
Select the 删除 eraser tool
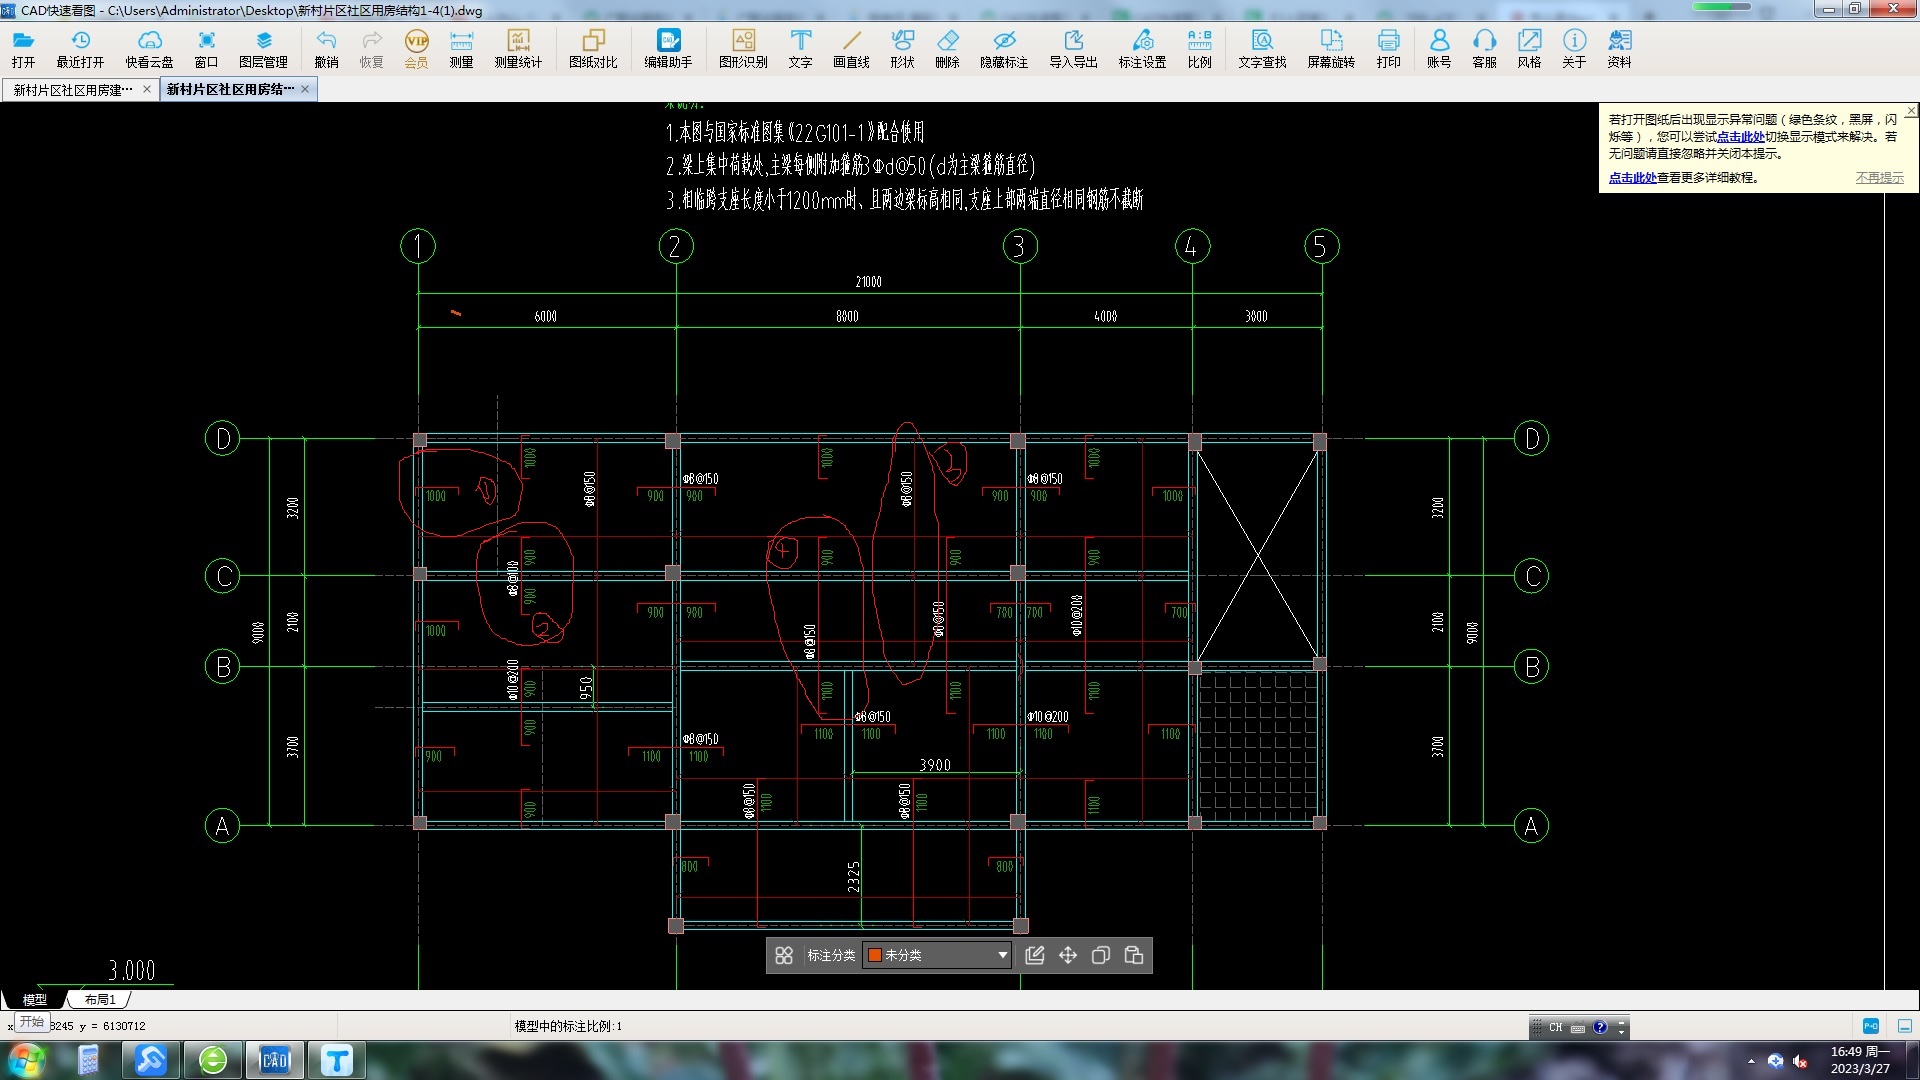(947, 48)
